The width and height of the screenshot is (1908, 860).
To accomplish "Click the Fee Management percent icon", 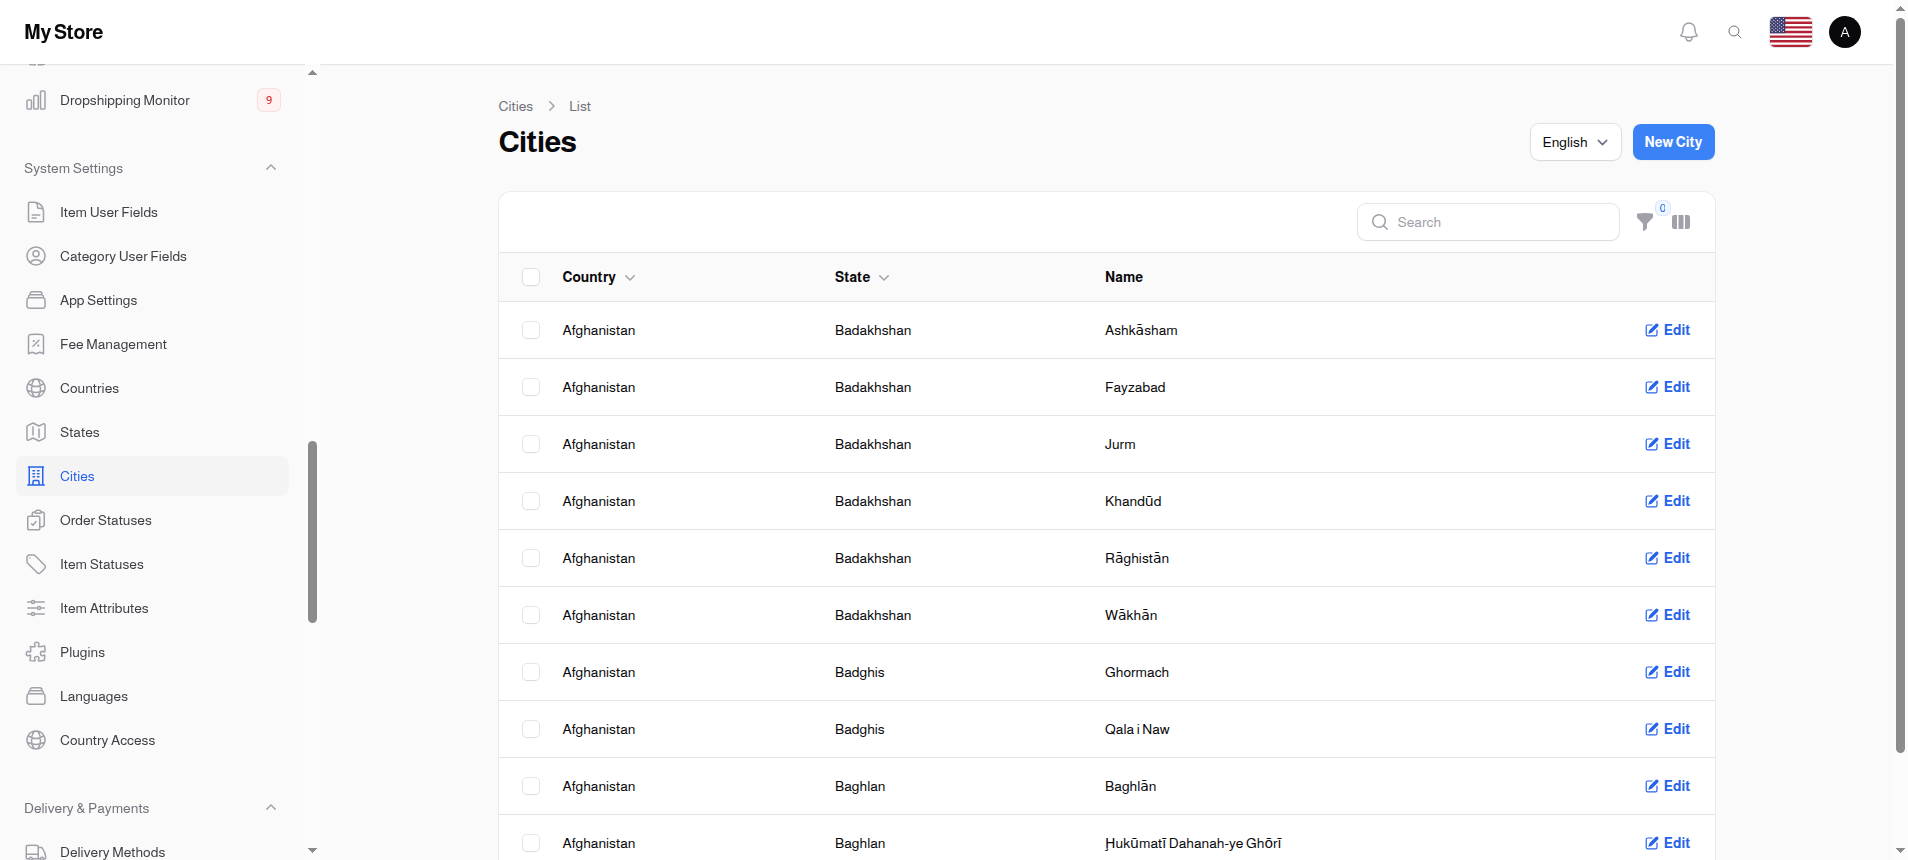I will pos(36,344).
